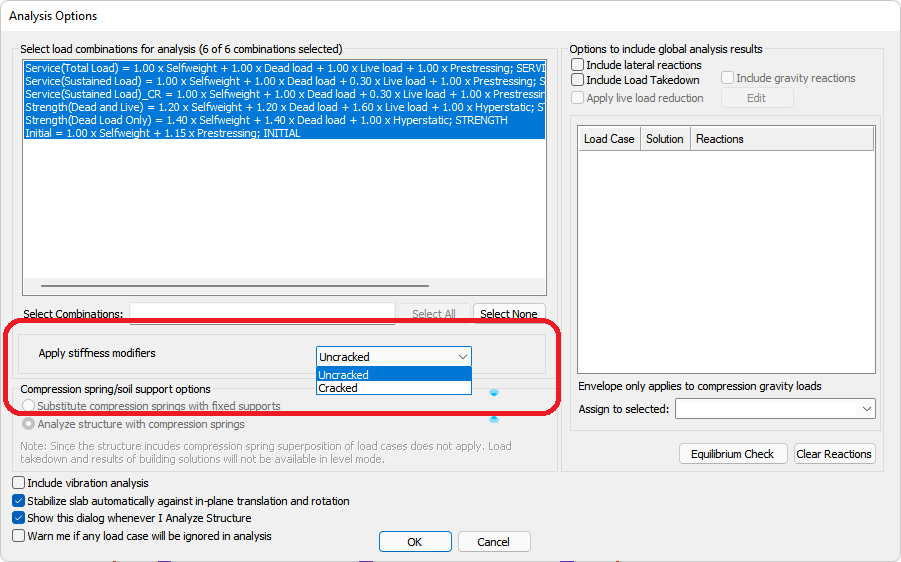901x562 pixels.
Task: Click the Select Combinations input field
Action: click(262, 314)
